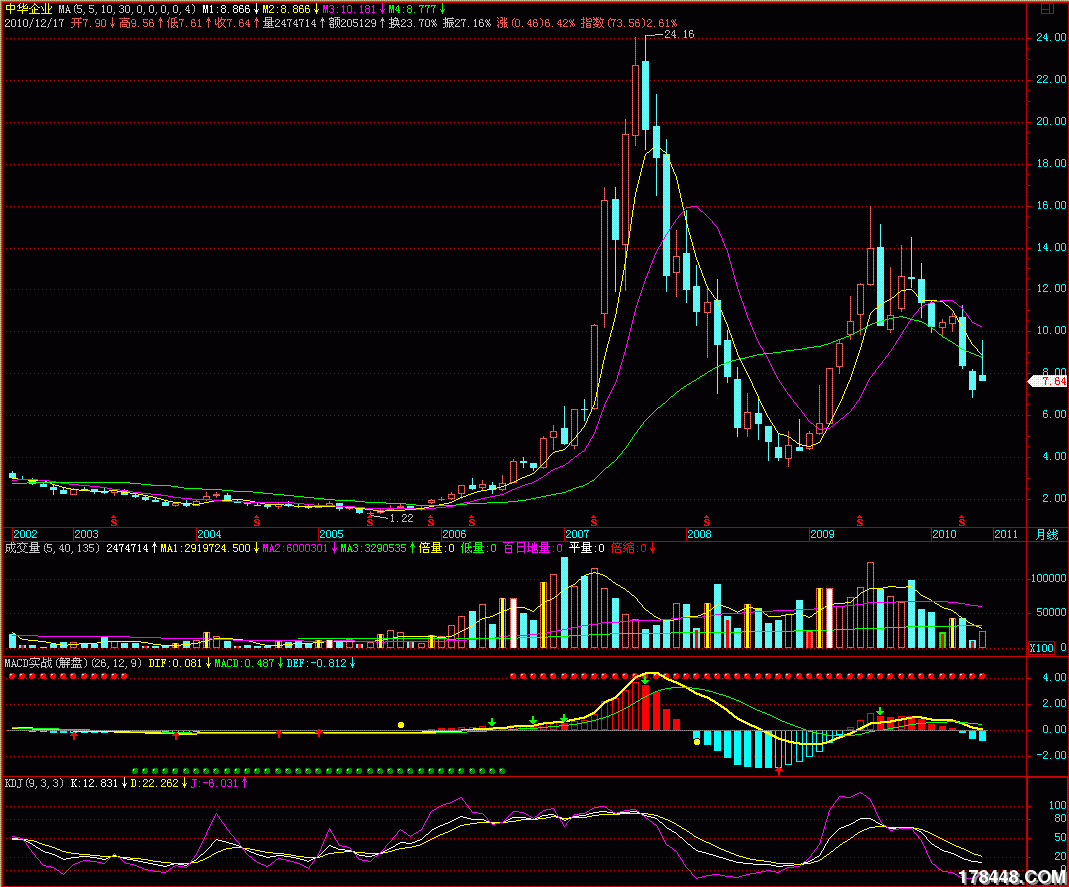Select the 月线 period label
Viewport: 1069px width, 887px height.
(1046, 534)
